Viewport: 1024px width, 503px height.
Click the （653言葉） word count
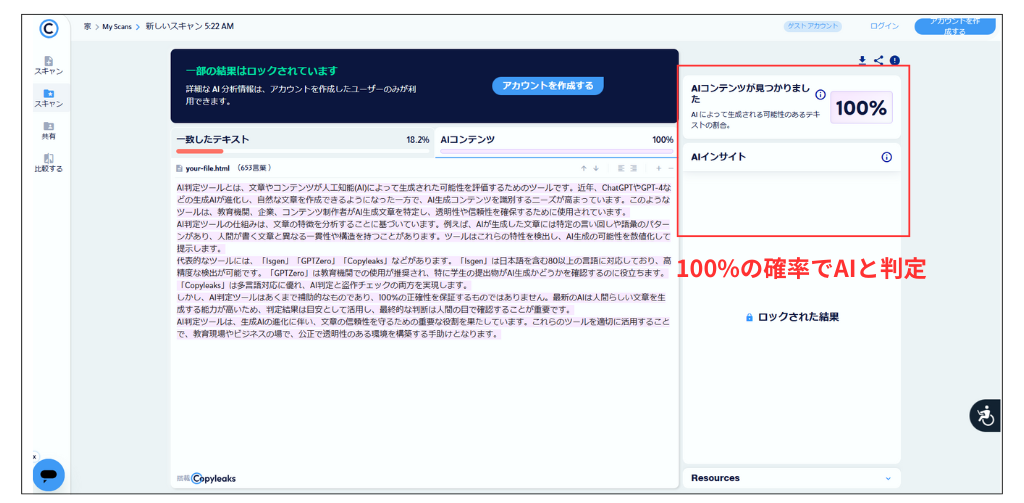pos(254,169)
